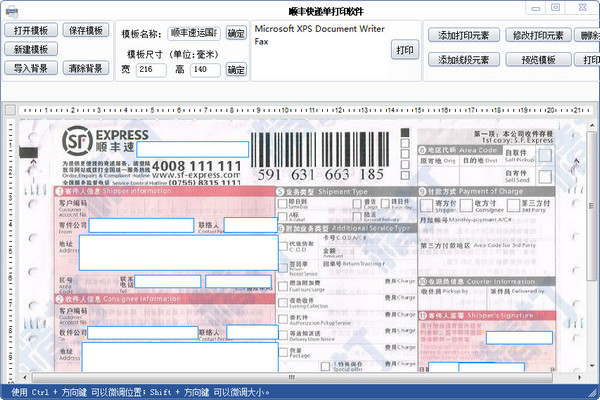Screen dimensions: 600x400
Task: Select the height field showing 140
Action: (x=205, y=70)
